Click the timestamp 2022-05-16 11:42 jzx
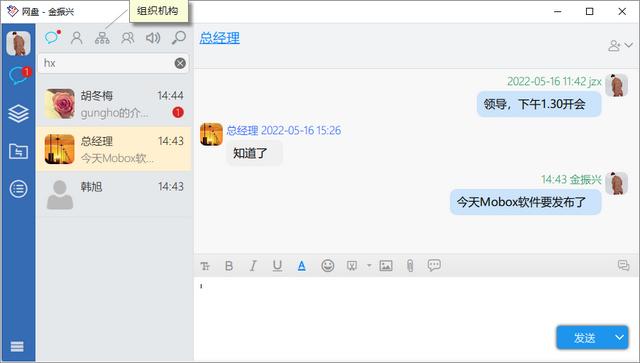The width and height of the screenshot is (640, 363). point(554,82)
